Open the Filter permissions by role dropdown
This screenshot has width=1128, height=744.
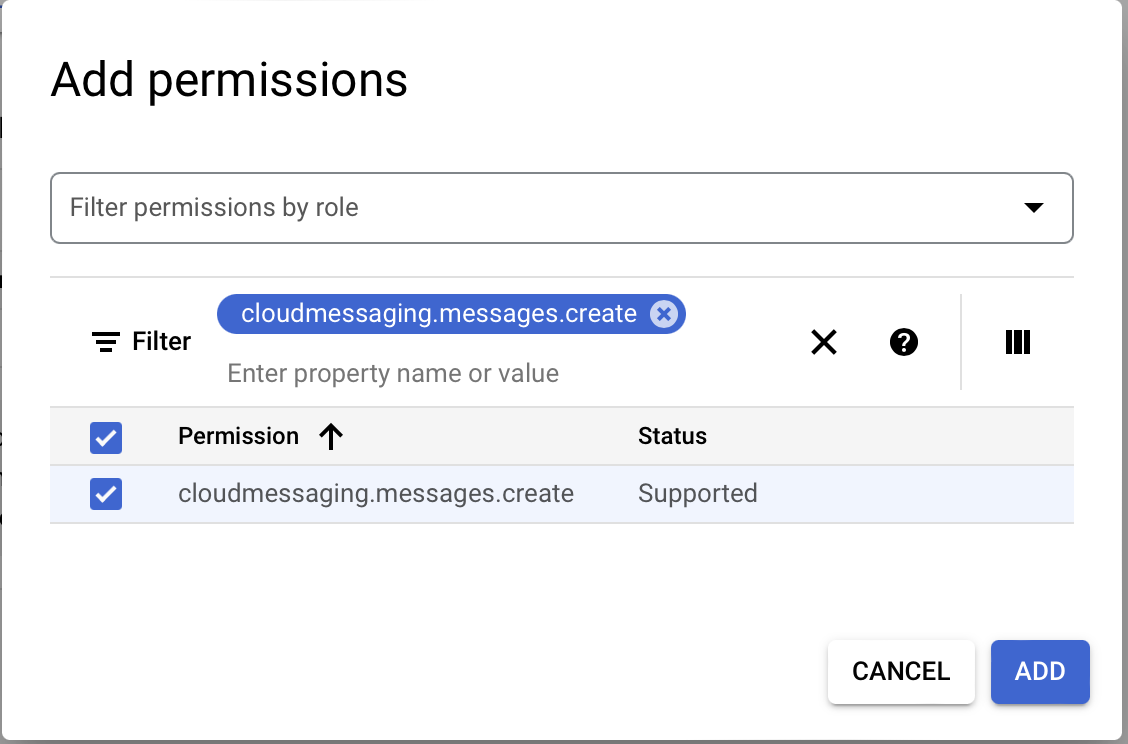pos(561,208)
